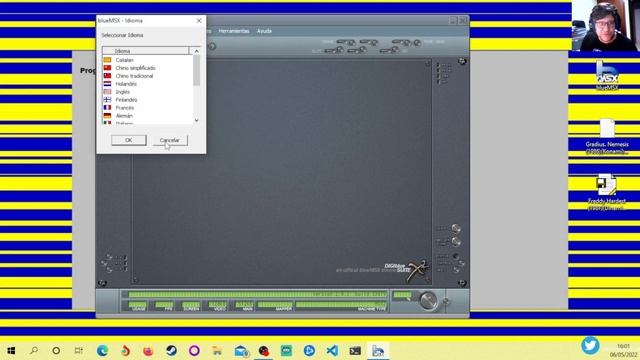Click the orange swirl taskbar icon

pos(125,351)
